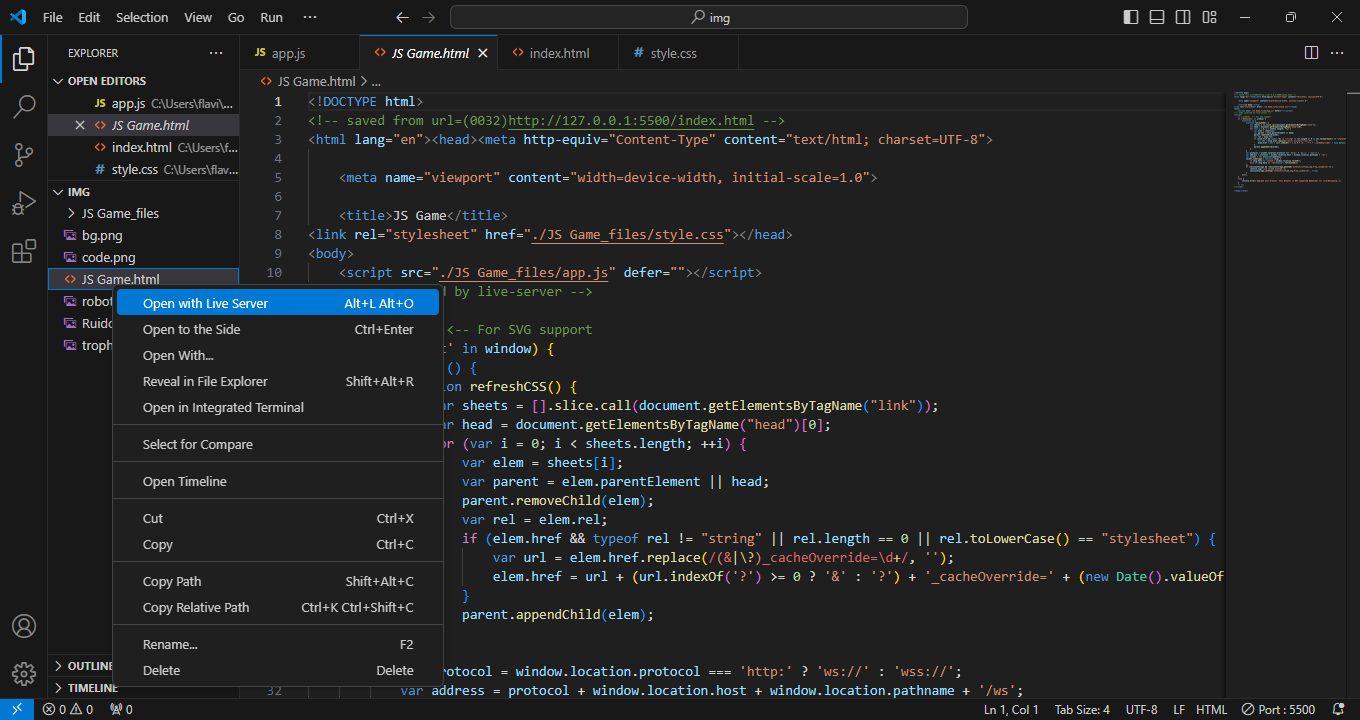The image size is (1360, 720).
Task: Open the Manage gear icon
Action: 24,674
